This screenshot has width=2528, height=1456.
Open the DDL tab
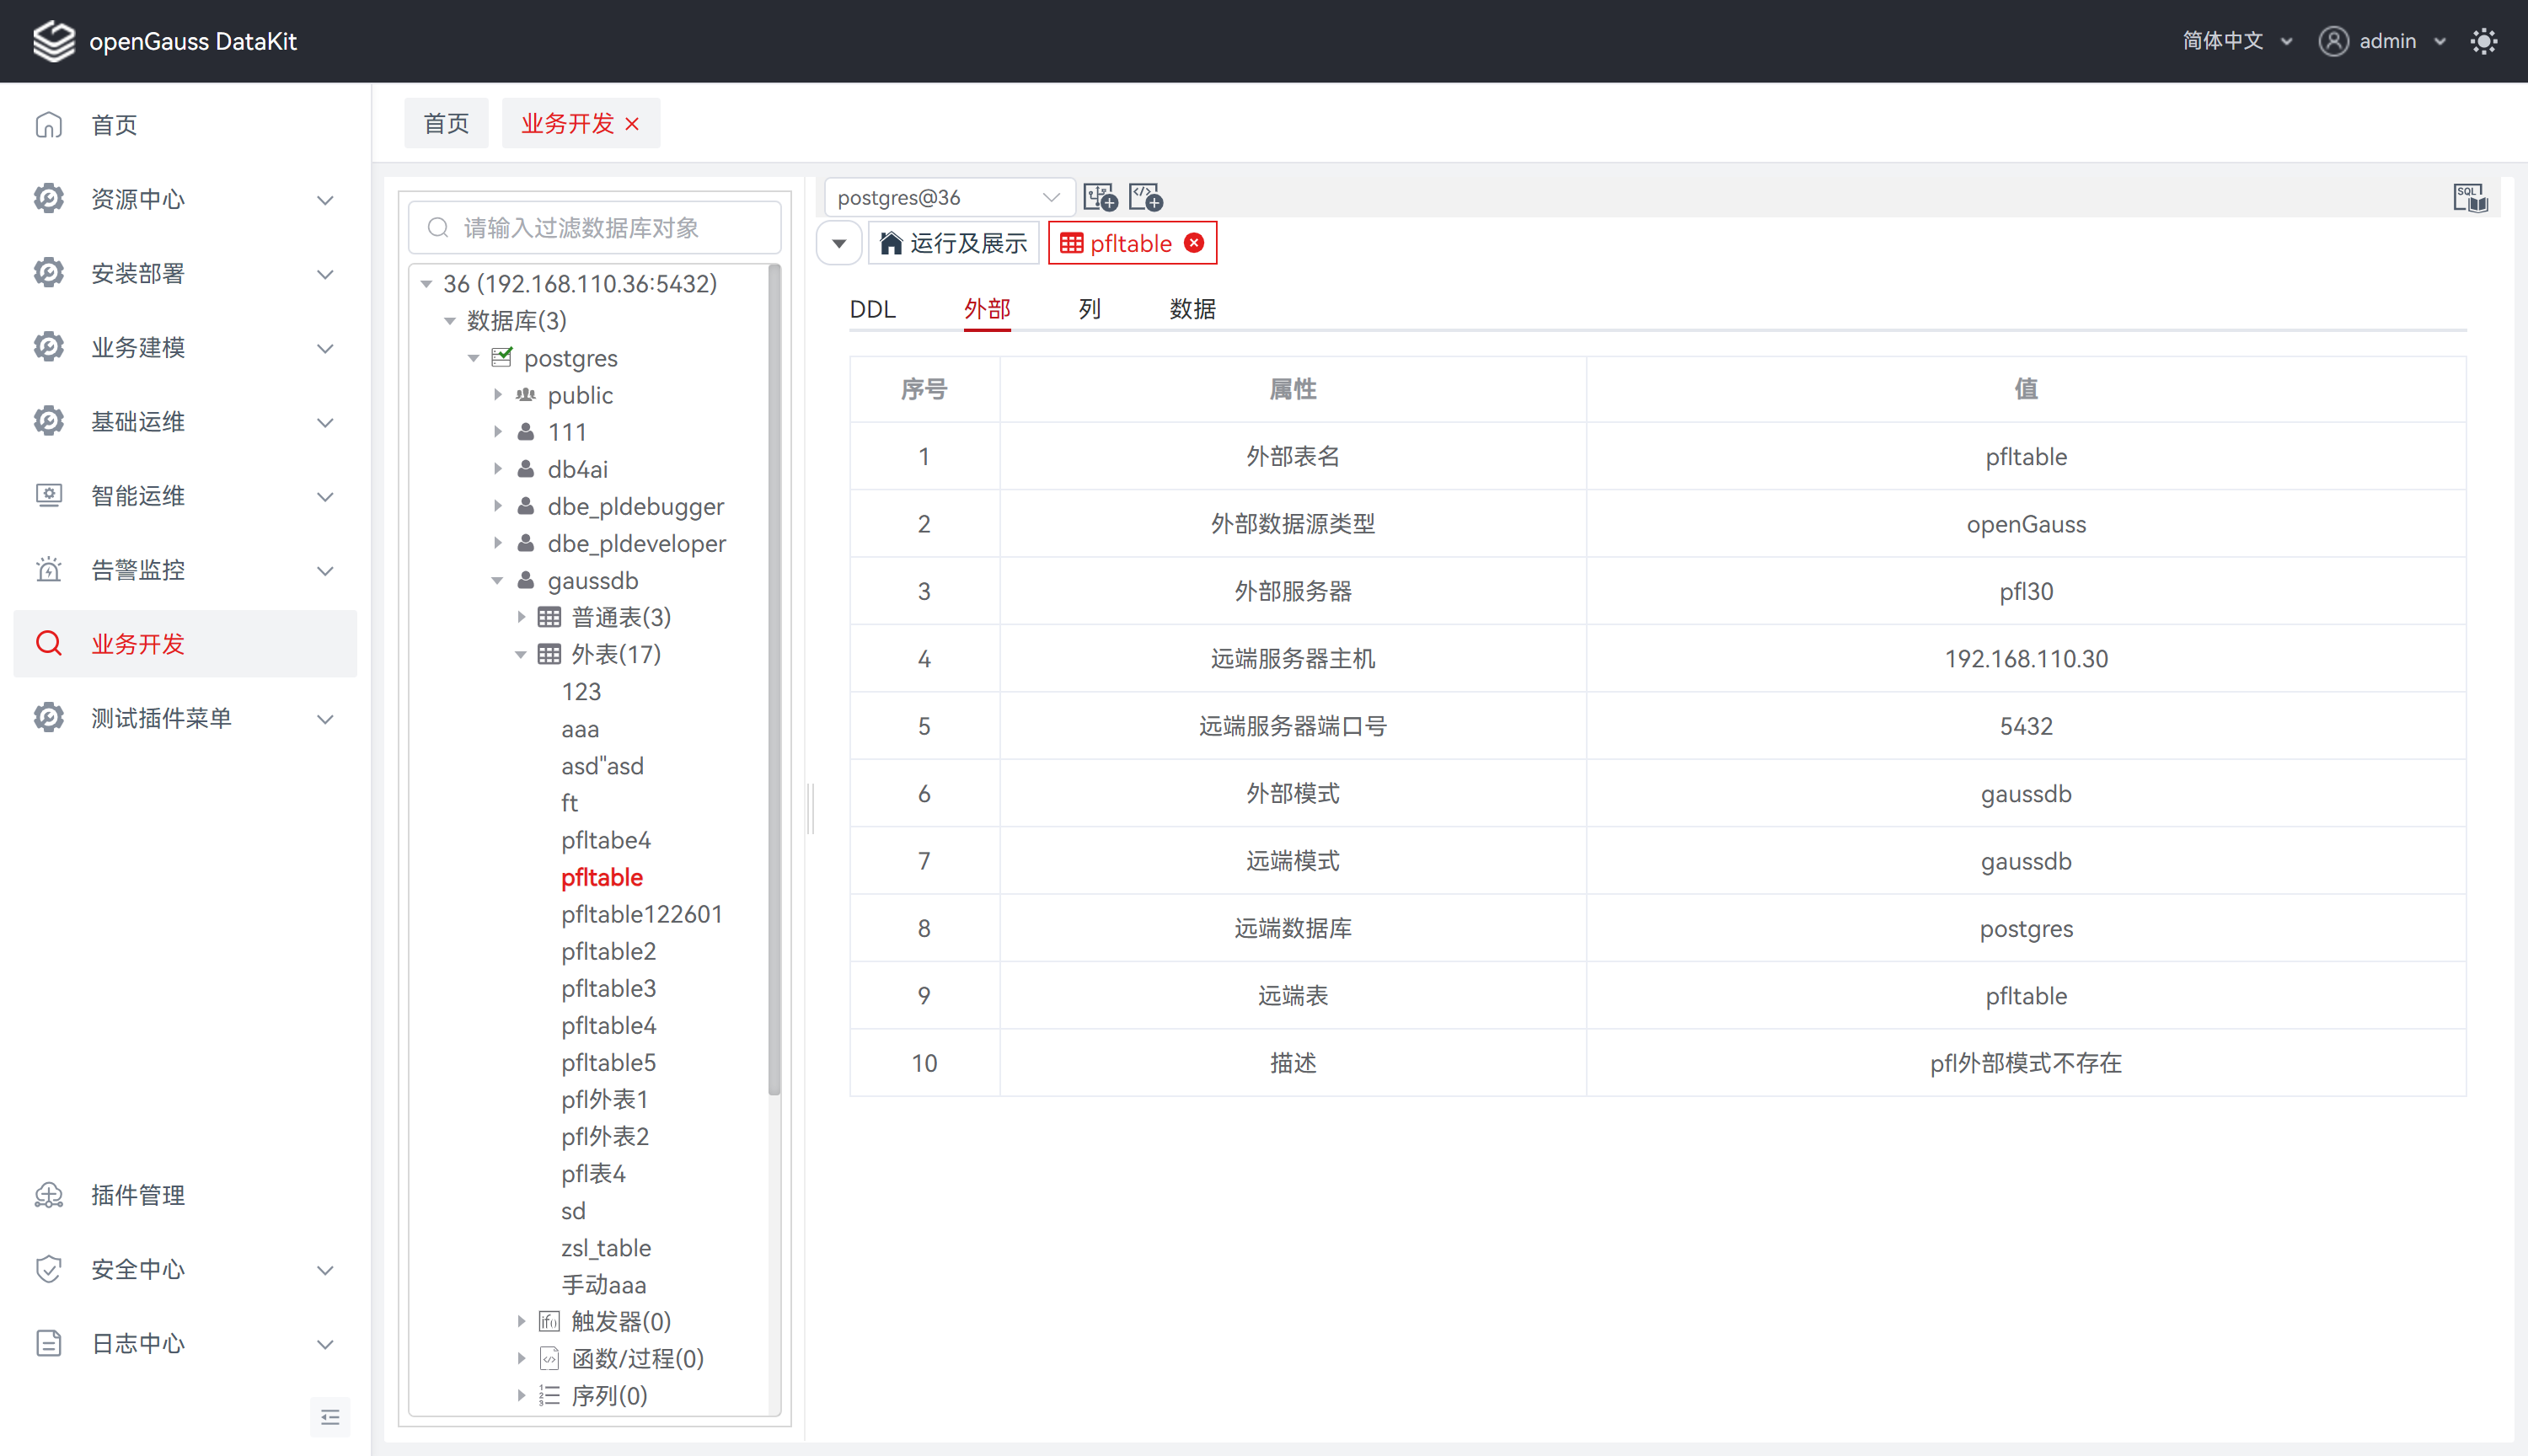(872, 309)
